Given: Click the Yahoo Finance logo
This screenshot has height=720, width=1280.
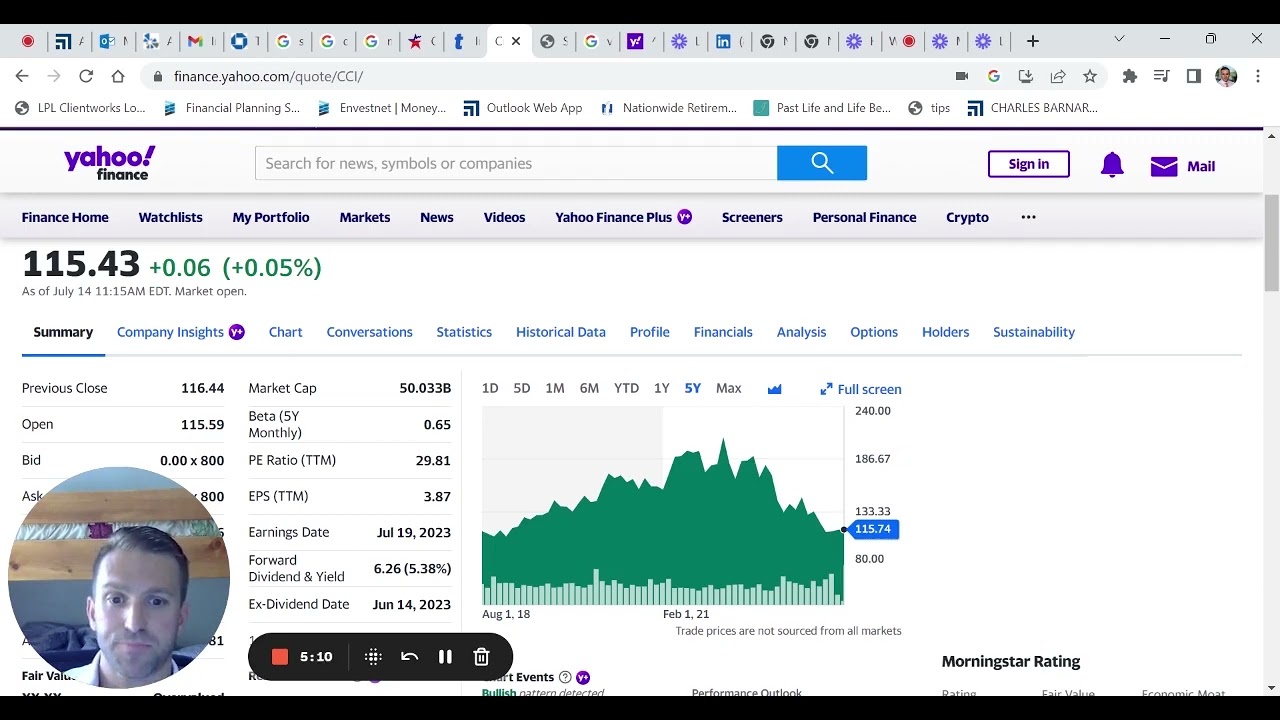Looking at the screenshot, I should pyautogui.click(x=110, y=163).
